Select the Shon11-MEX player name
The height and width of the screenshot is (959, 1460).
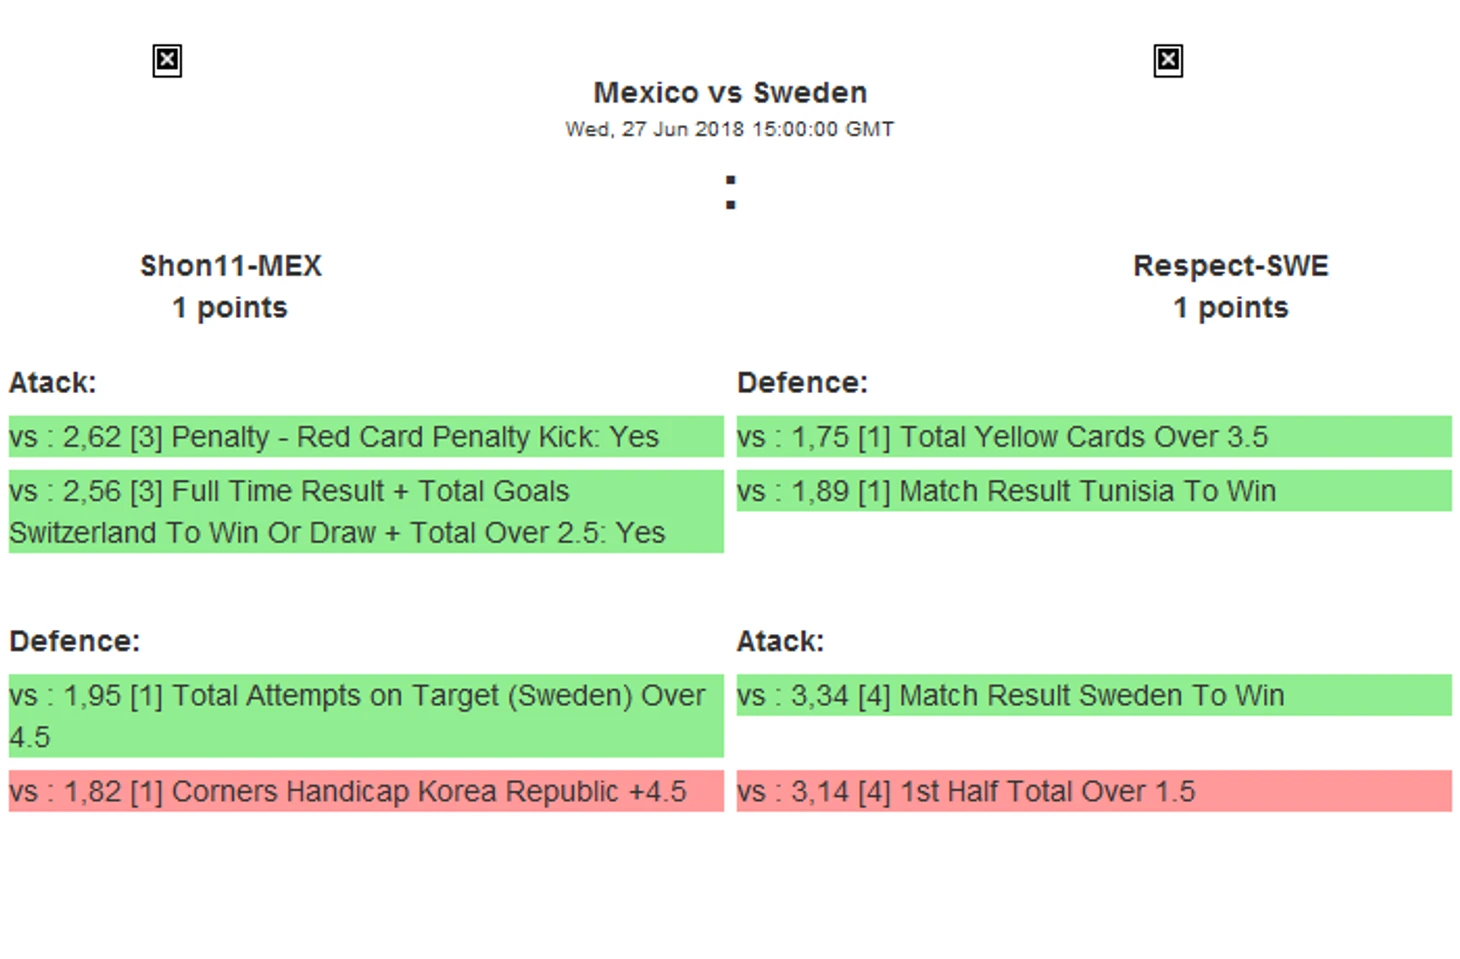(x=231, y=266)
